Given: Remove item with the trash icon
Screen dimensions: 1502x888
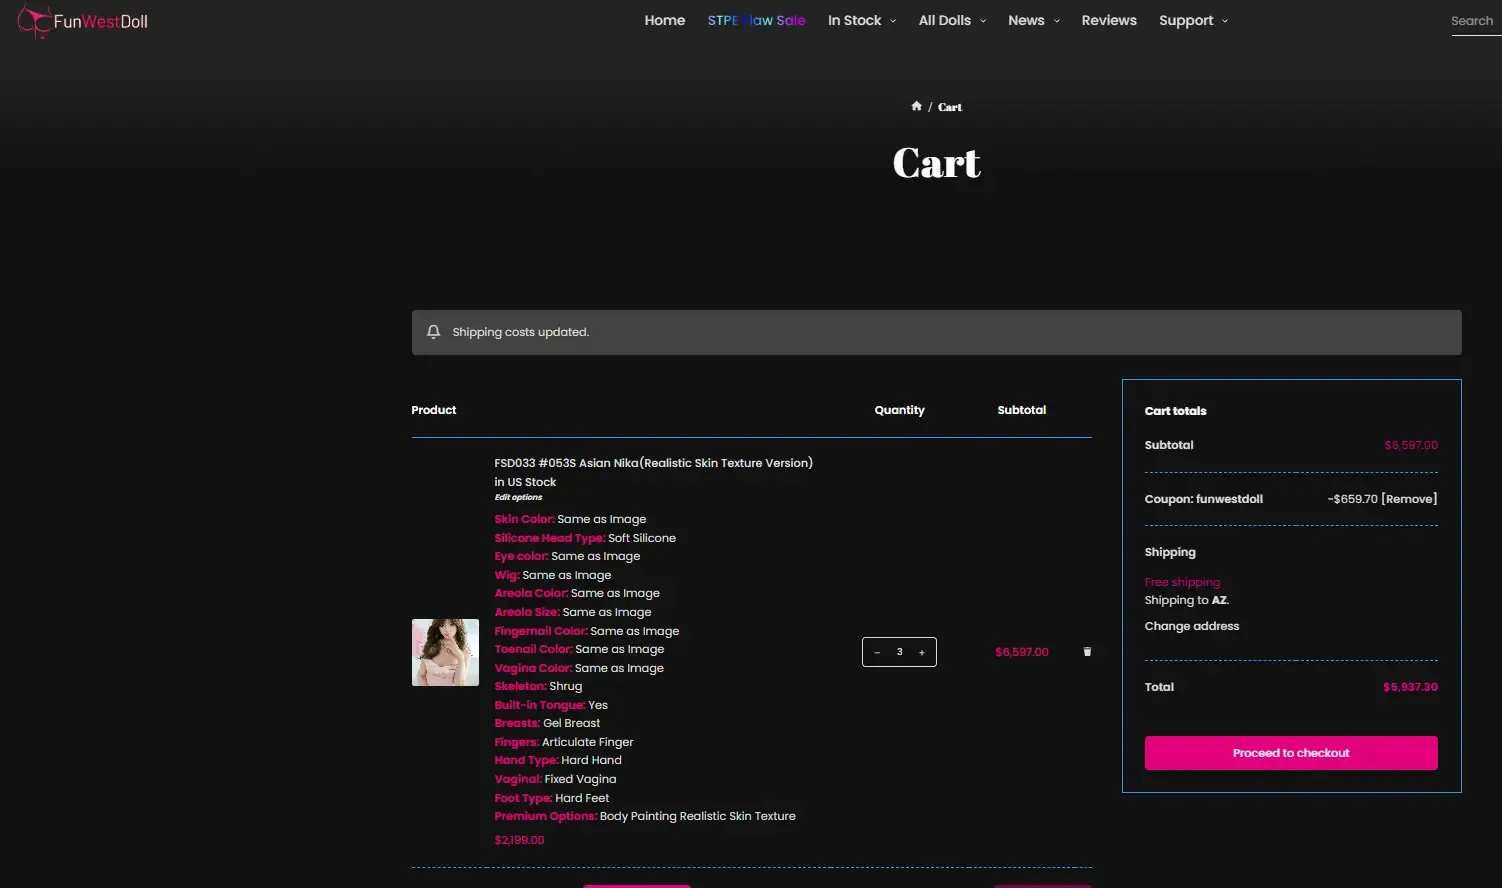Looking at the screenshot, I should click(1087, 652).
